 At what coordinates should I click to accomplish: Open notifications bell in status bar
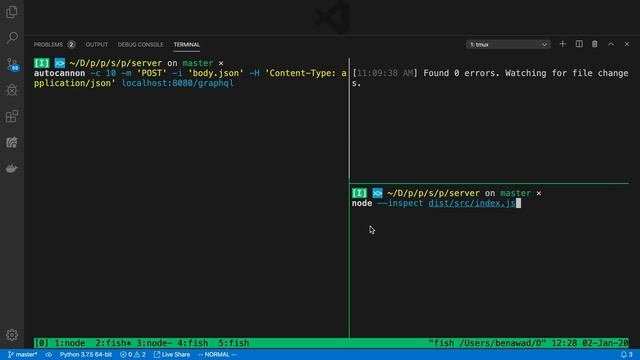(x=627, y=355)
